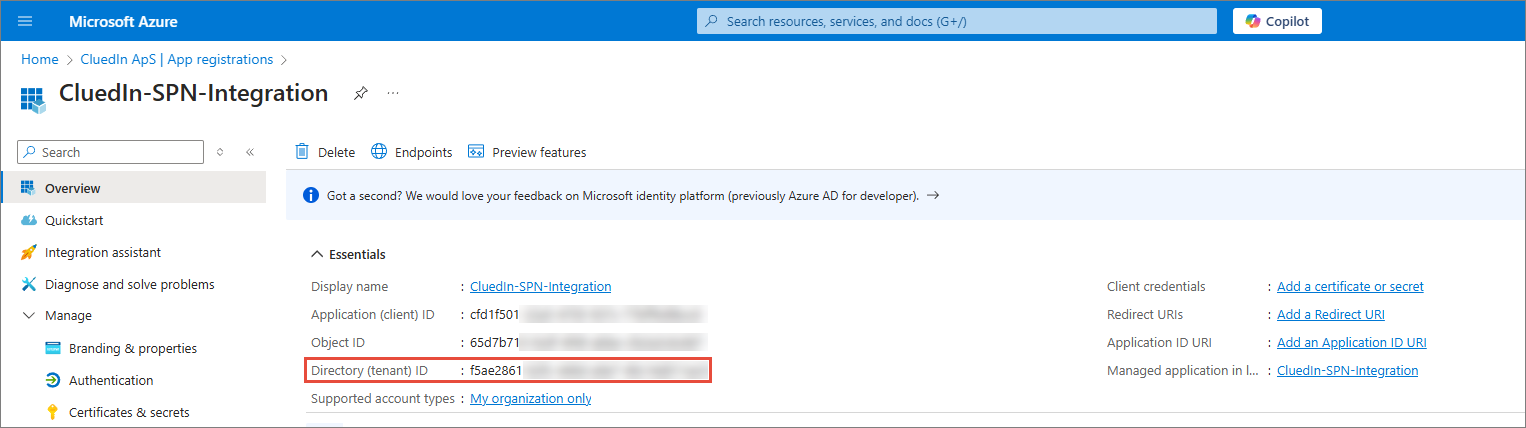Open the feedback banner arrow link
The width and height of the screenshot is (1526, 428).
tap(932, 195)
